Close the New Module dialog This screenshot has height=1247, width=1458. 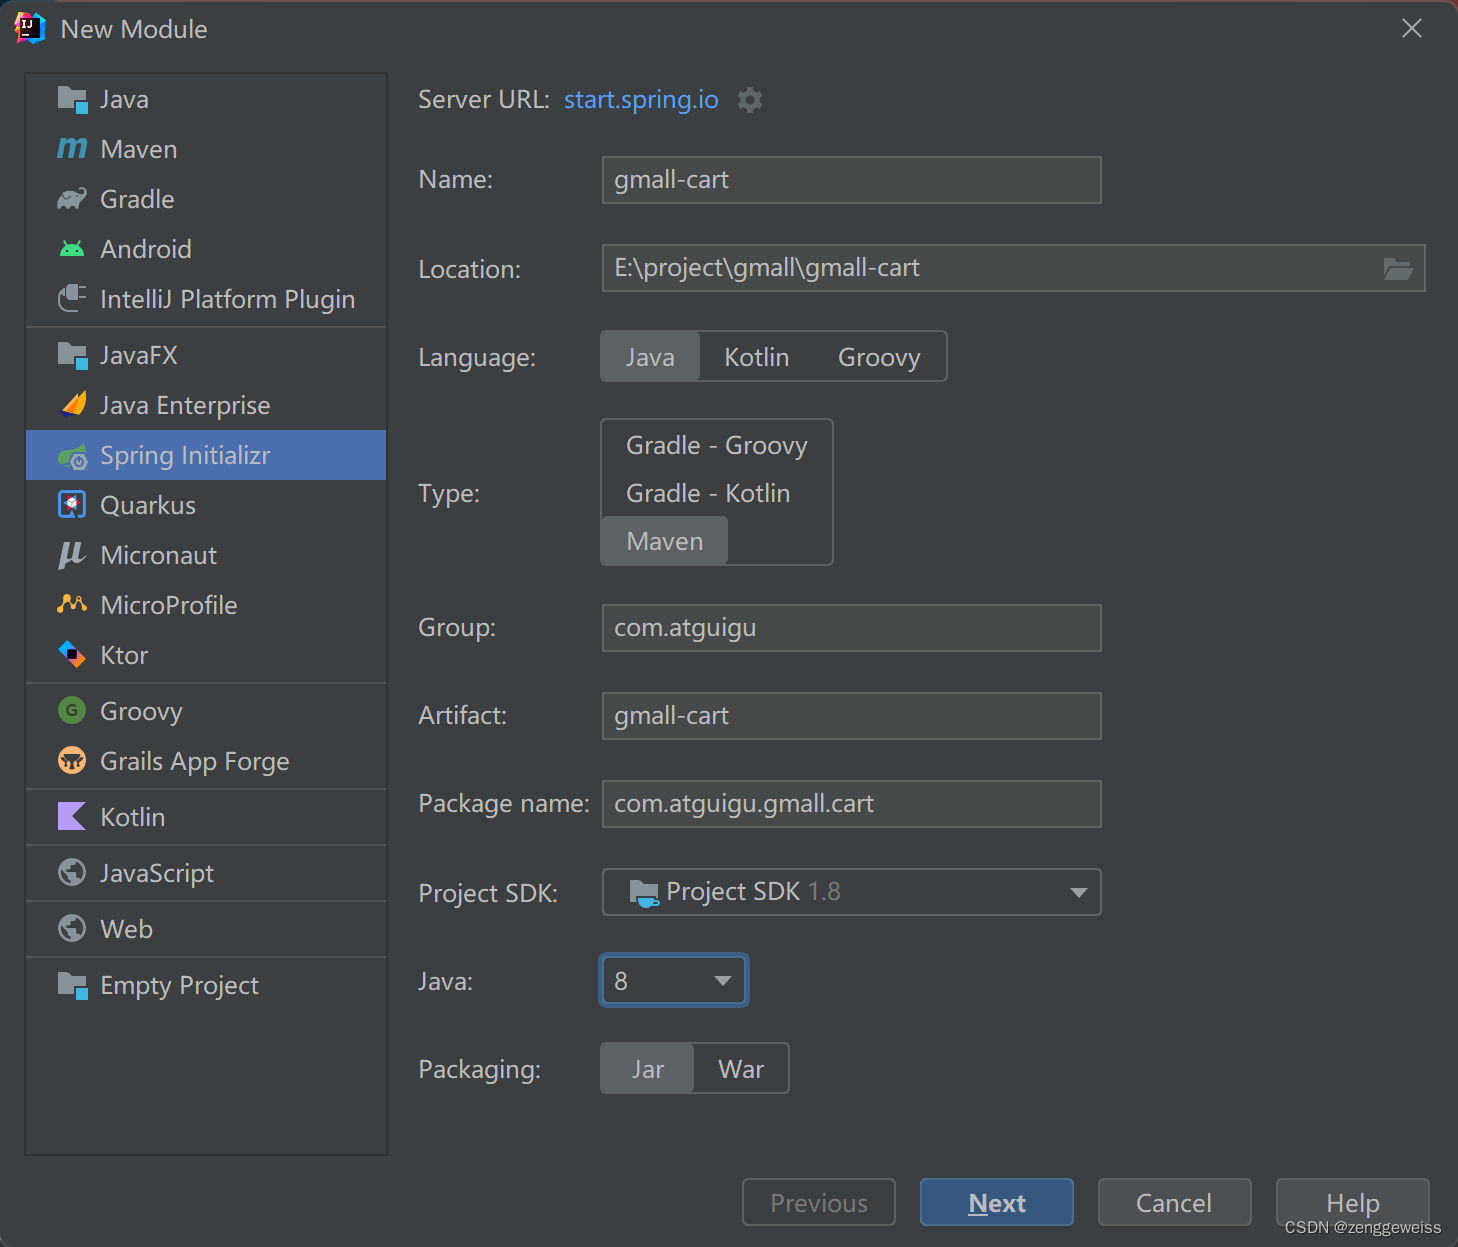(1412, 28)
